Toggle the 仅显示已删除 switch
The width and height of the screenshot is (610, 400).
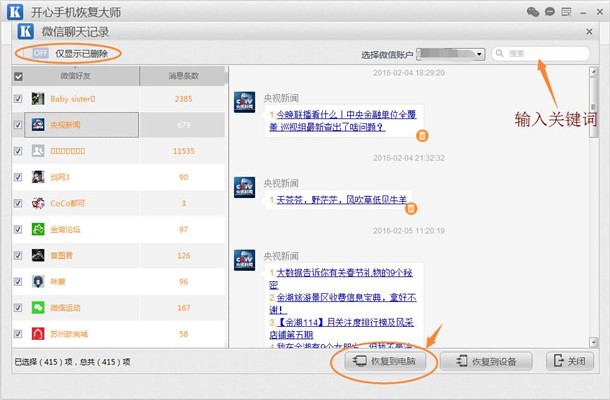click(40, 53)
